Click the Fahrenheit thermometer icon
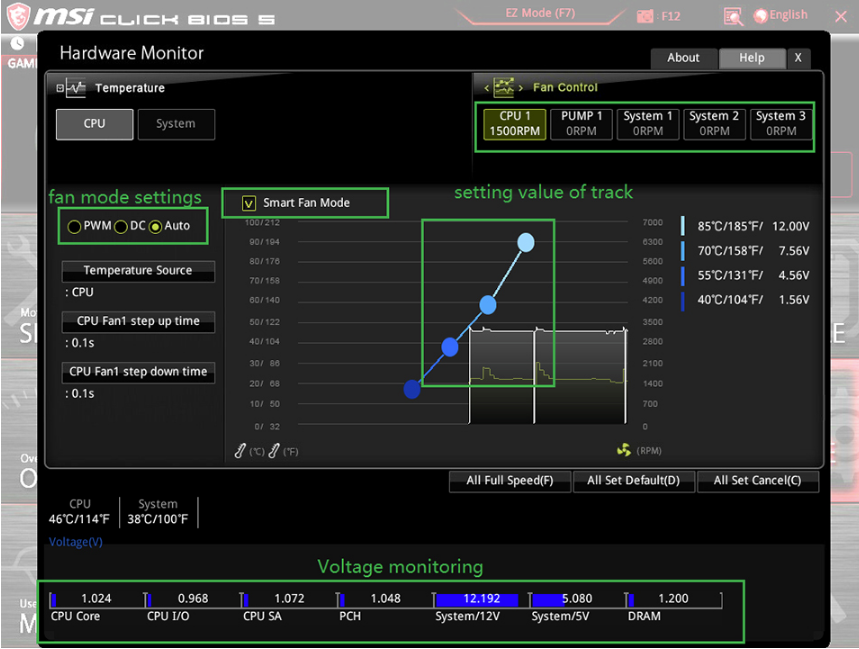The image size is (859, 649). tap(274, 451)
